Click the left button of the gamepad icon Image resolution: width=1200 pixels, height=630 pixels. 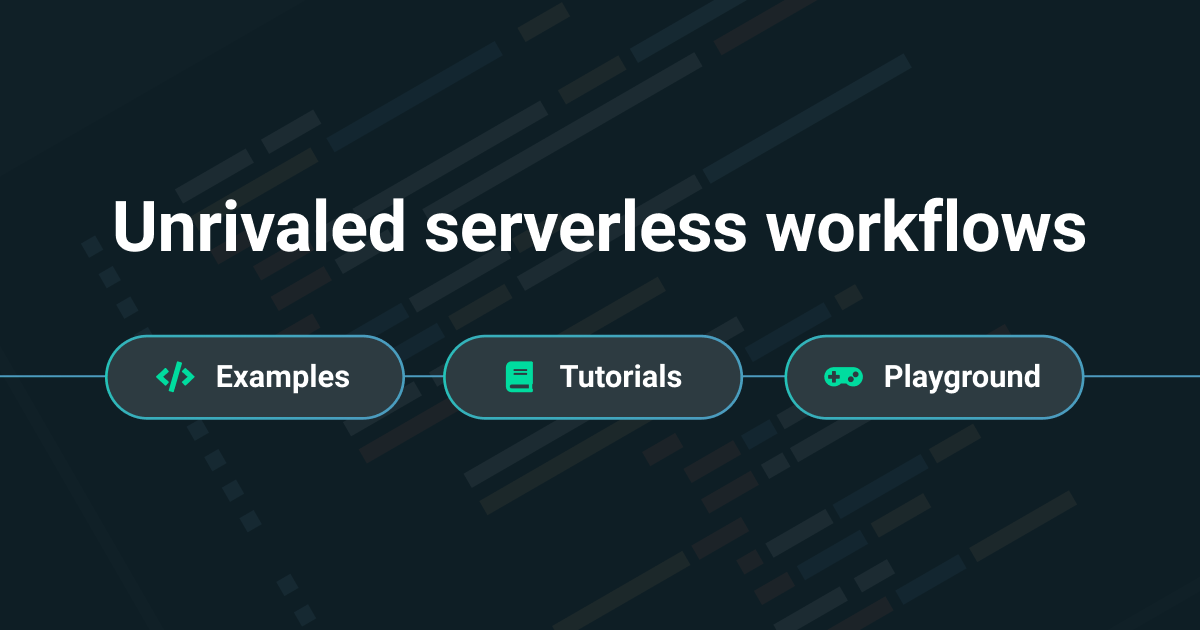click(836, 377)
